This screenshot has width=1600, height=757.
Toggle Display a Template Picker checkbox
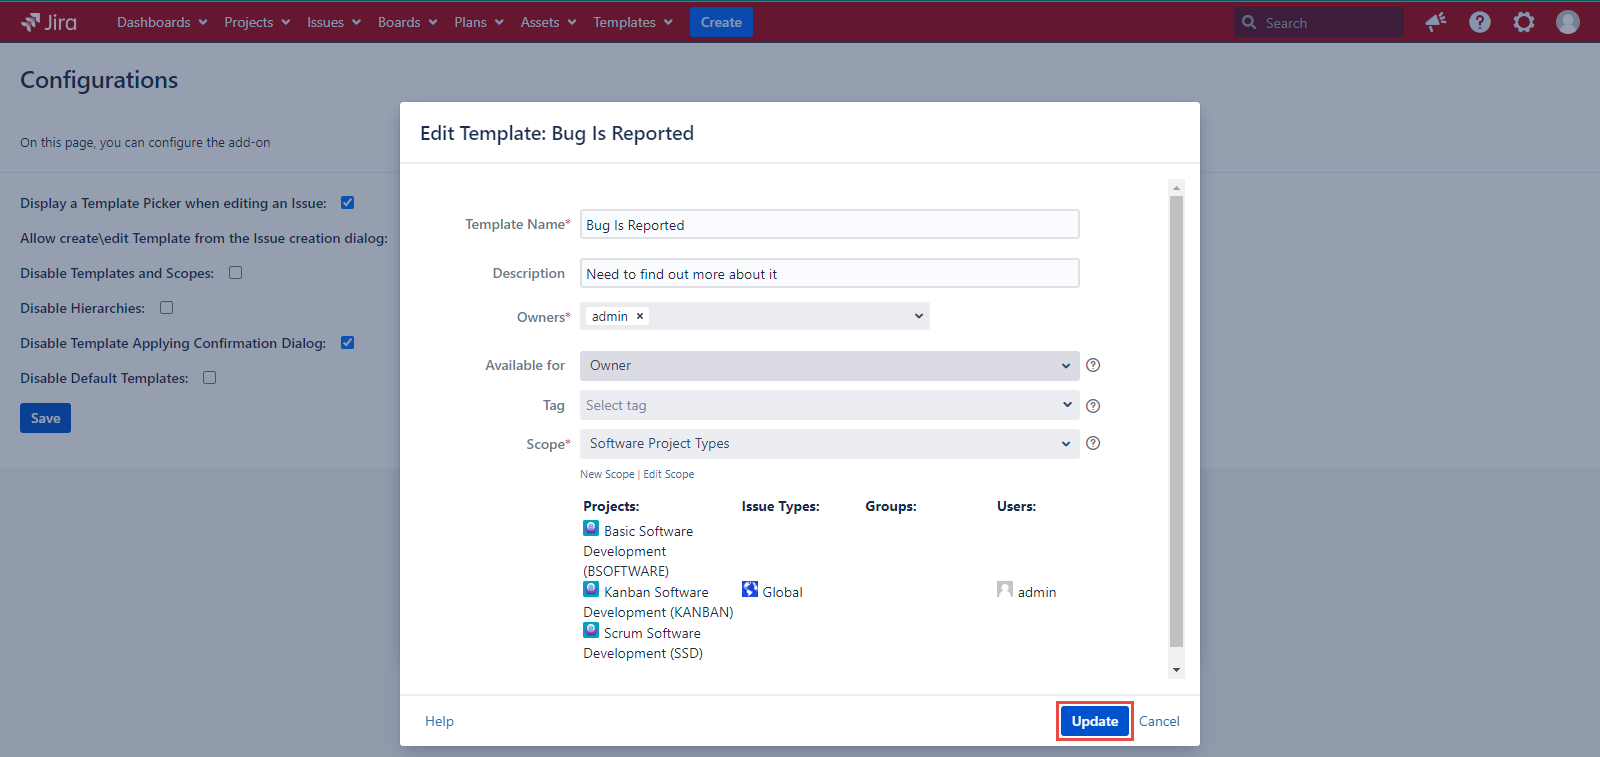point(348,203)
